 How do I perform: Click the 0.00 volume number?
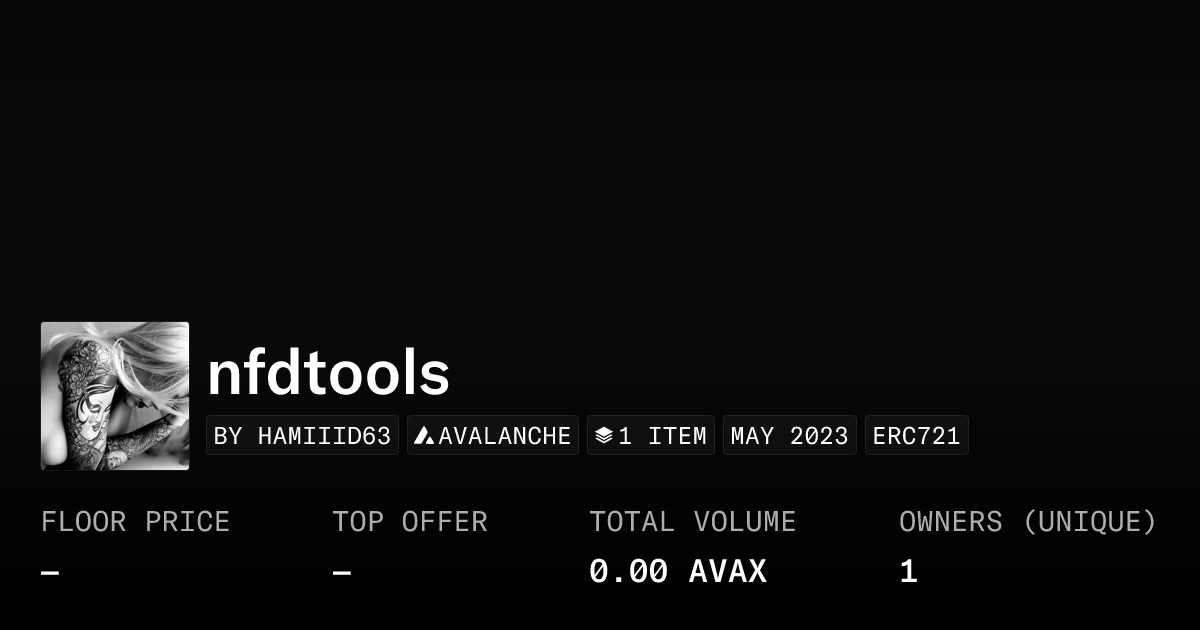click(x=628, y=572)
